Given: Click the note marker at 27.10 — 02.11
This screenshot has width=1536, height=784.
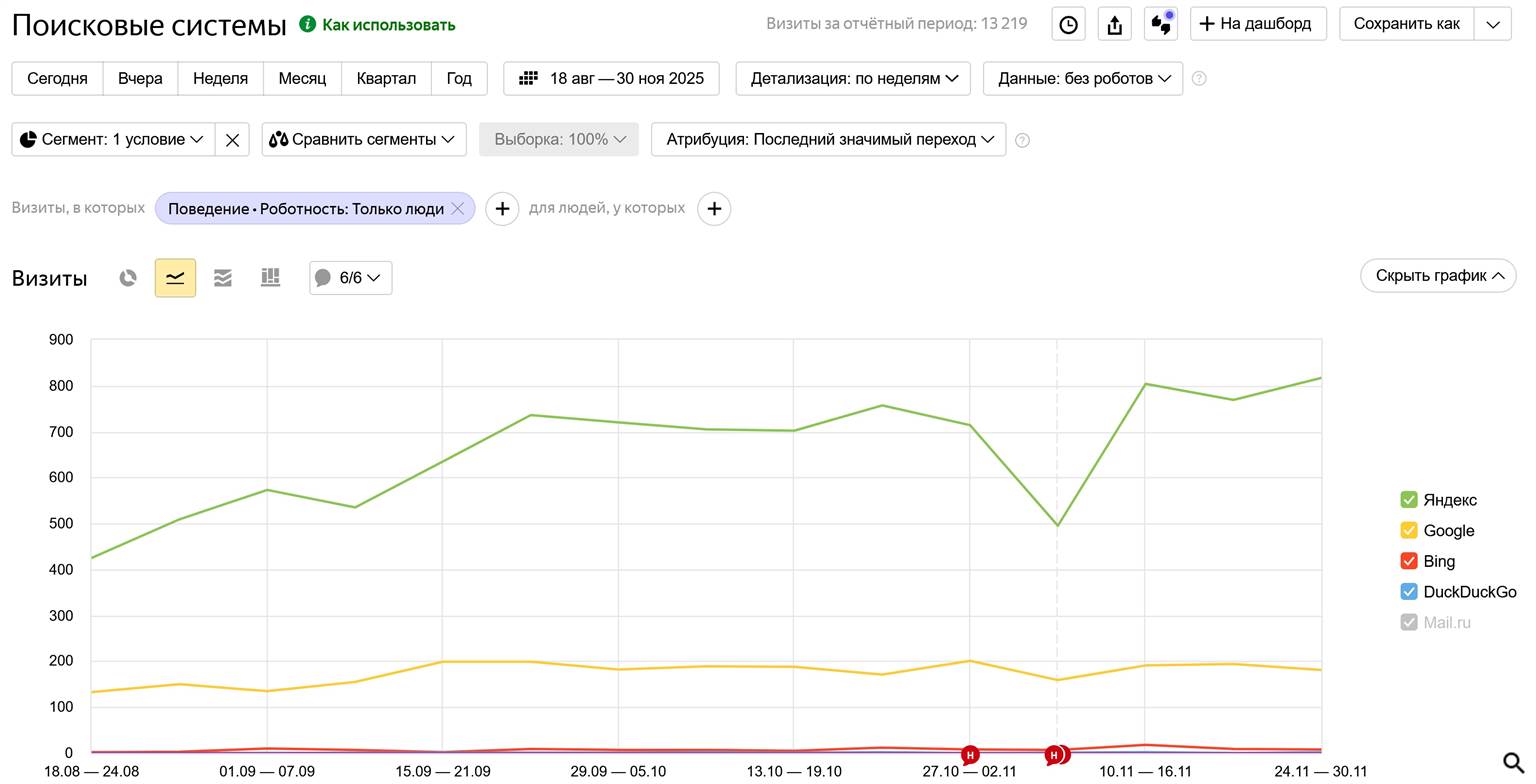Looking at the screenshot, I should [x=969, y=755].
